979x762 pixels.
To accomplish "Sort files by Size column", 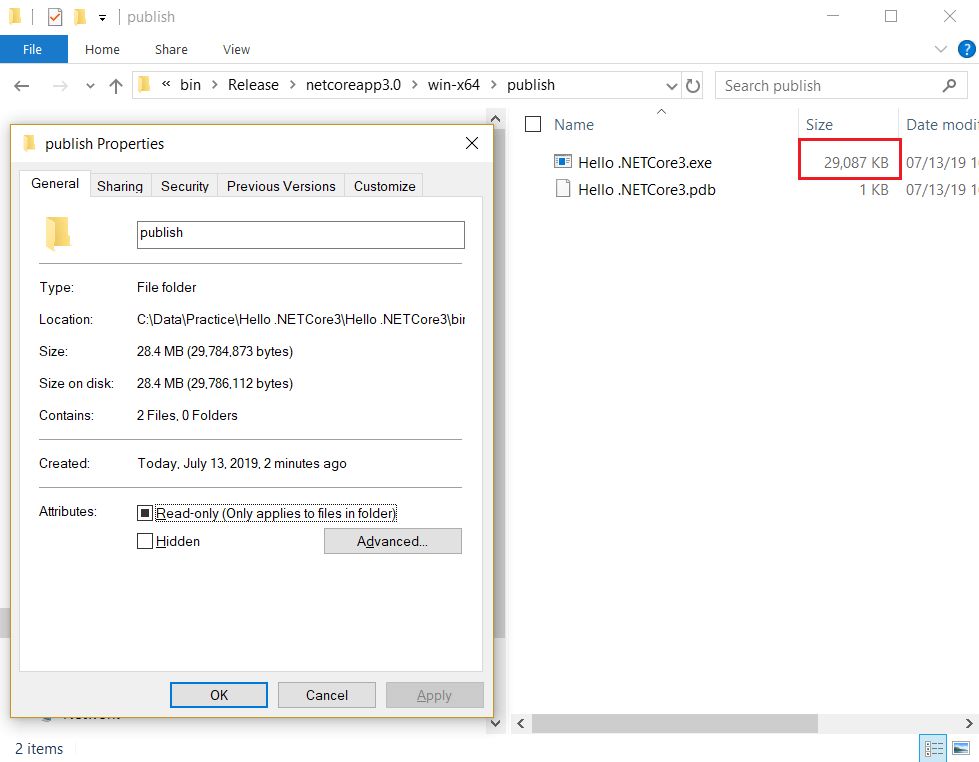I will pos(819,124).
